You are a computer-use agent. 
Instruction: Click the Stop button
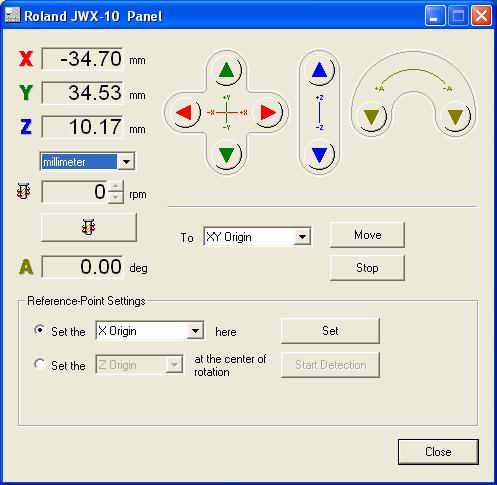(x=367, y=268)
